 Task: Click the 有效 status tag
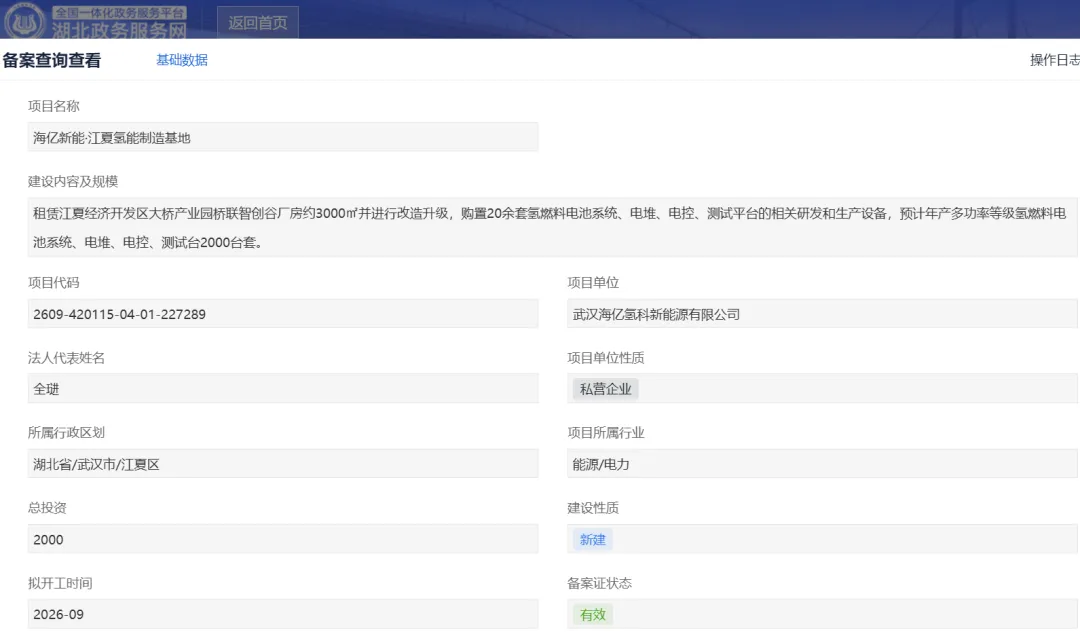(x=592, y=615)
